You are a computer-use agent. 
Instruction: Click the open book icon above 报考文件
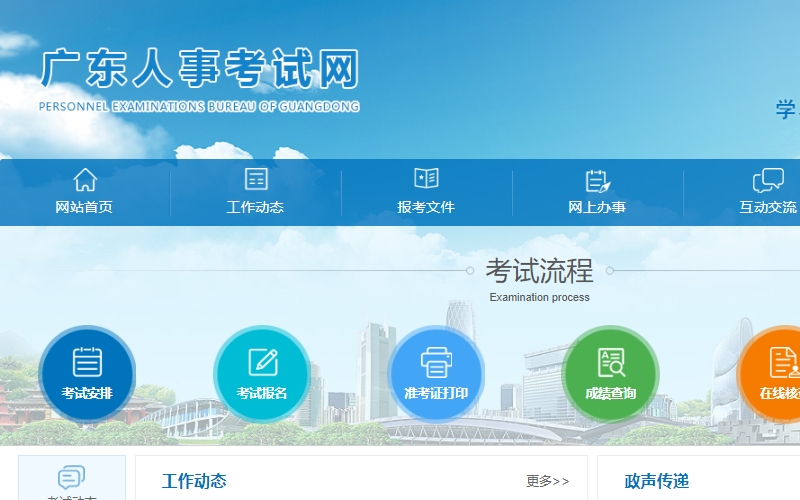pos(426,179)
